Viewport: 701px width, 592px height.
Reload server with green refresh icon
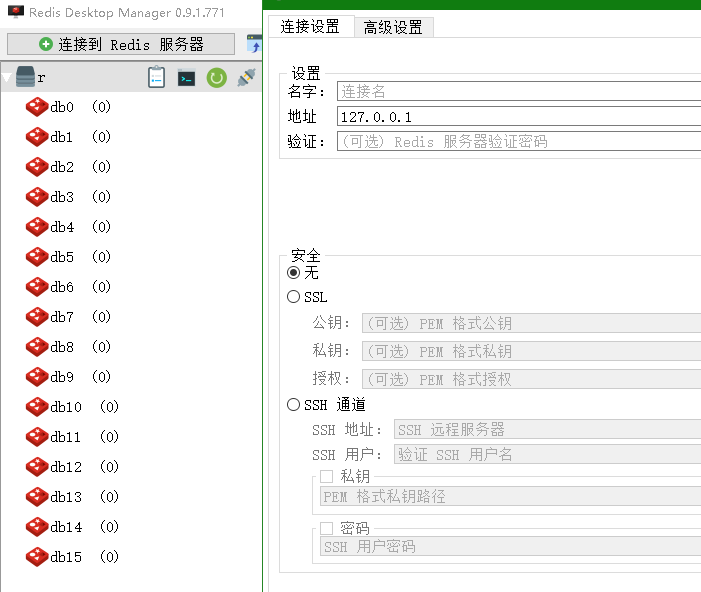216,78
